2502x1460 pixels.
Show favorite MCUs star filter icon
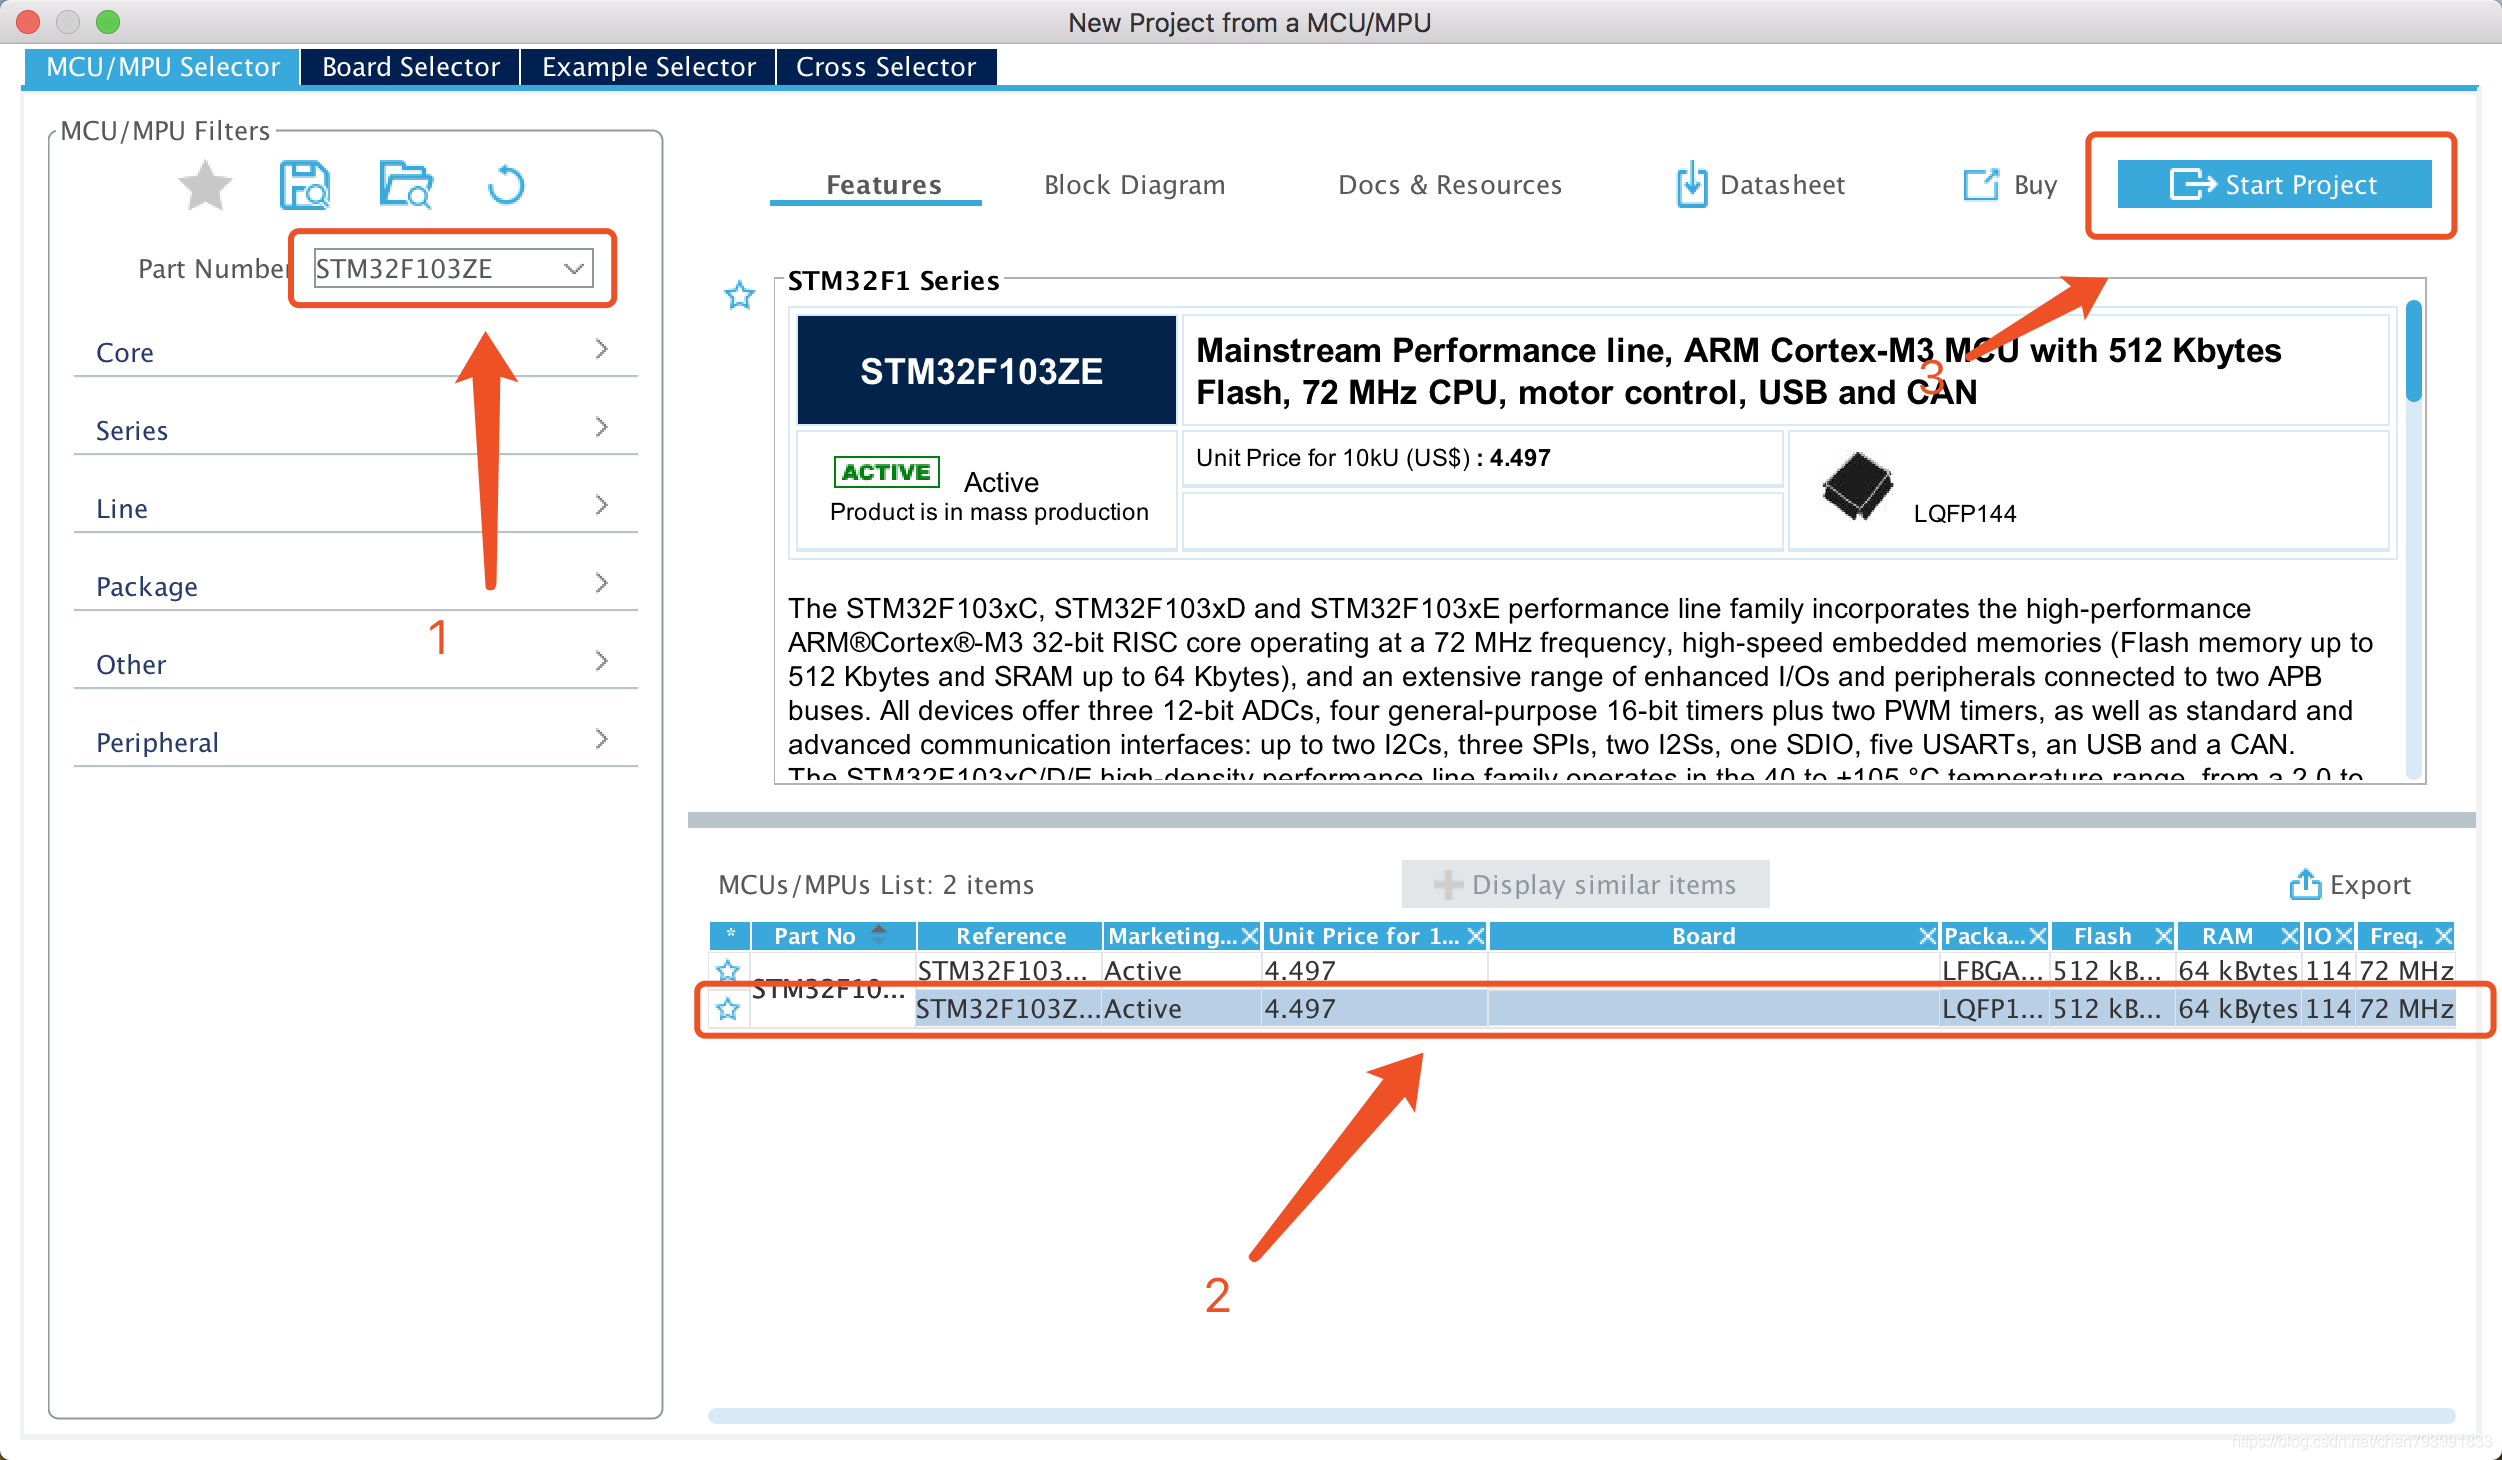(205, 185)
